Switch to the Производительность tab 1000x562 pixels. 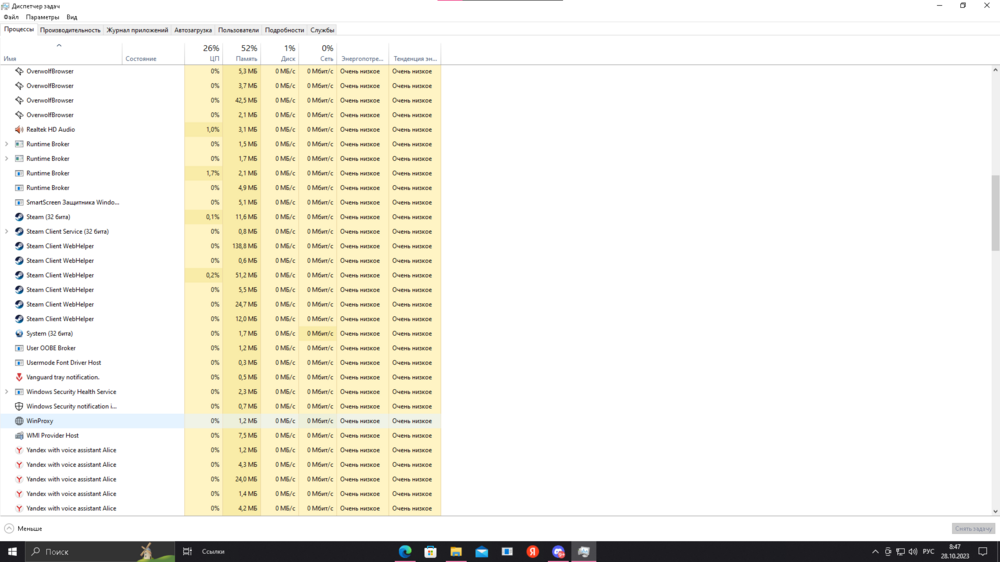click(x=70, y=30)
